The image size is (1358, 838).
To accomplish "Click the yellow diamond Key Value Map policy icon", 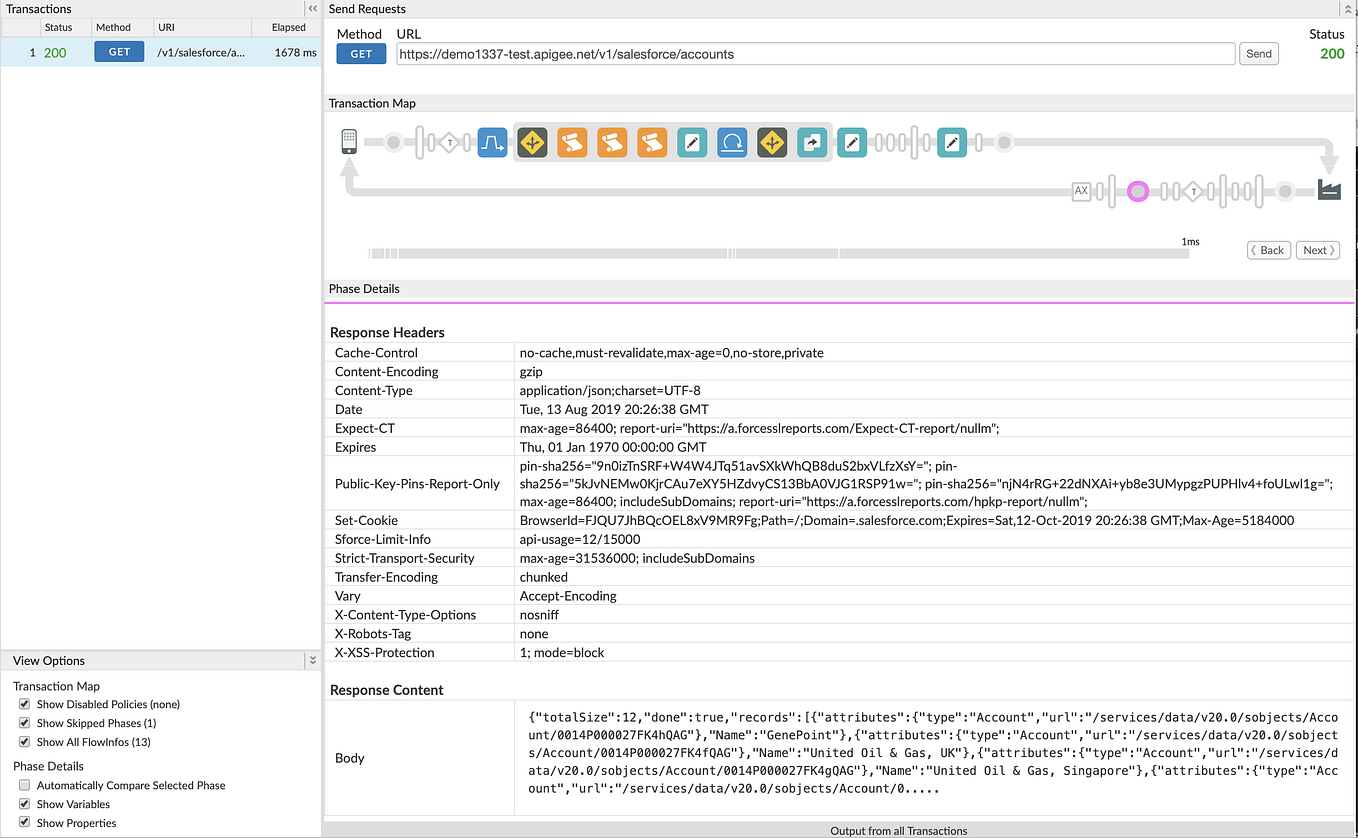I will [532, 142].
